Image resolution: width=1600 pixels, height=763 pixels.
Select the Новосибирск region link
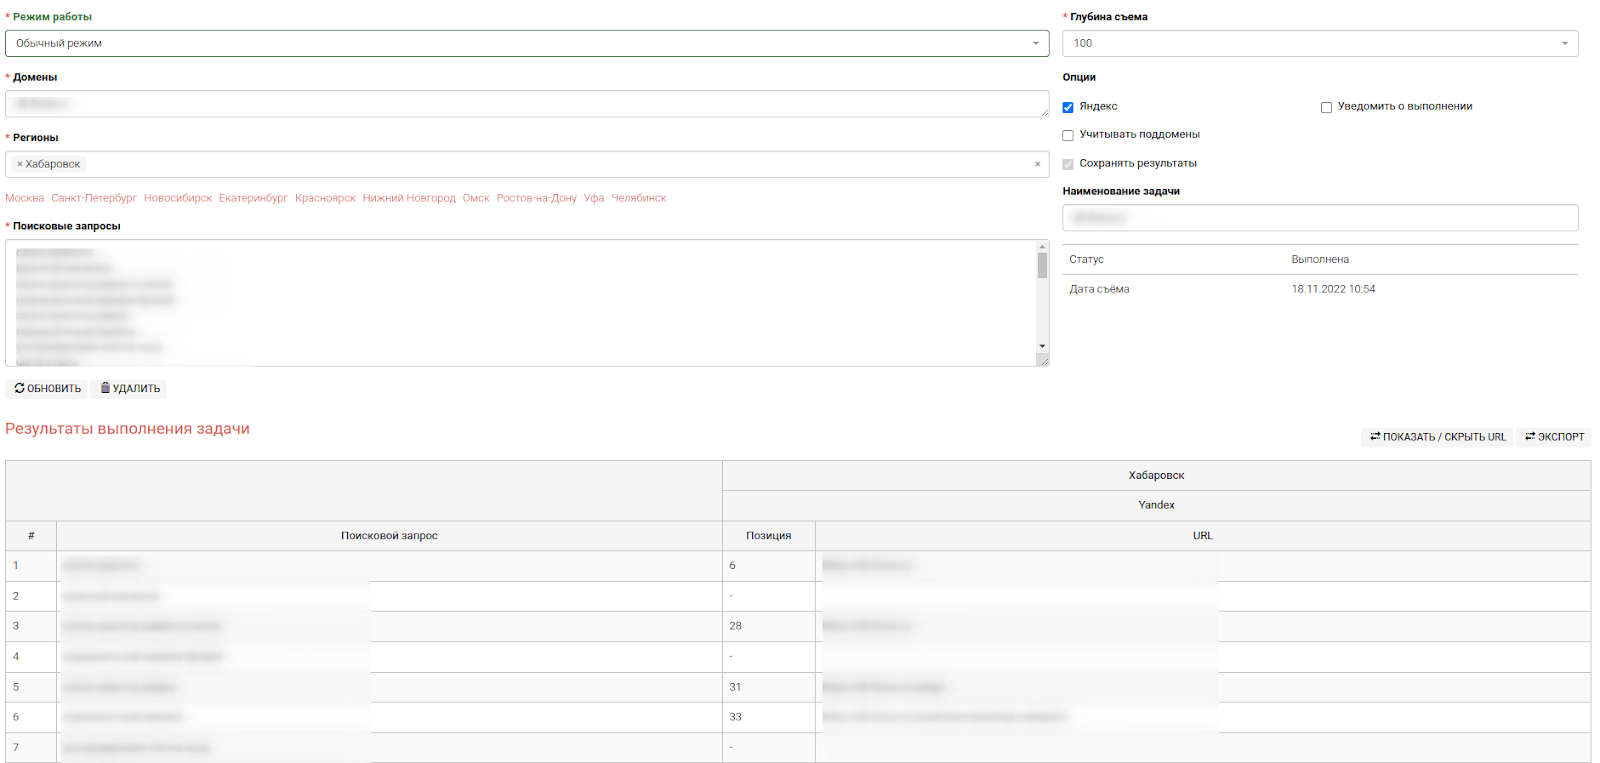178,198
